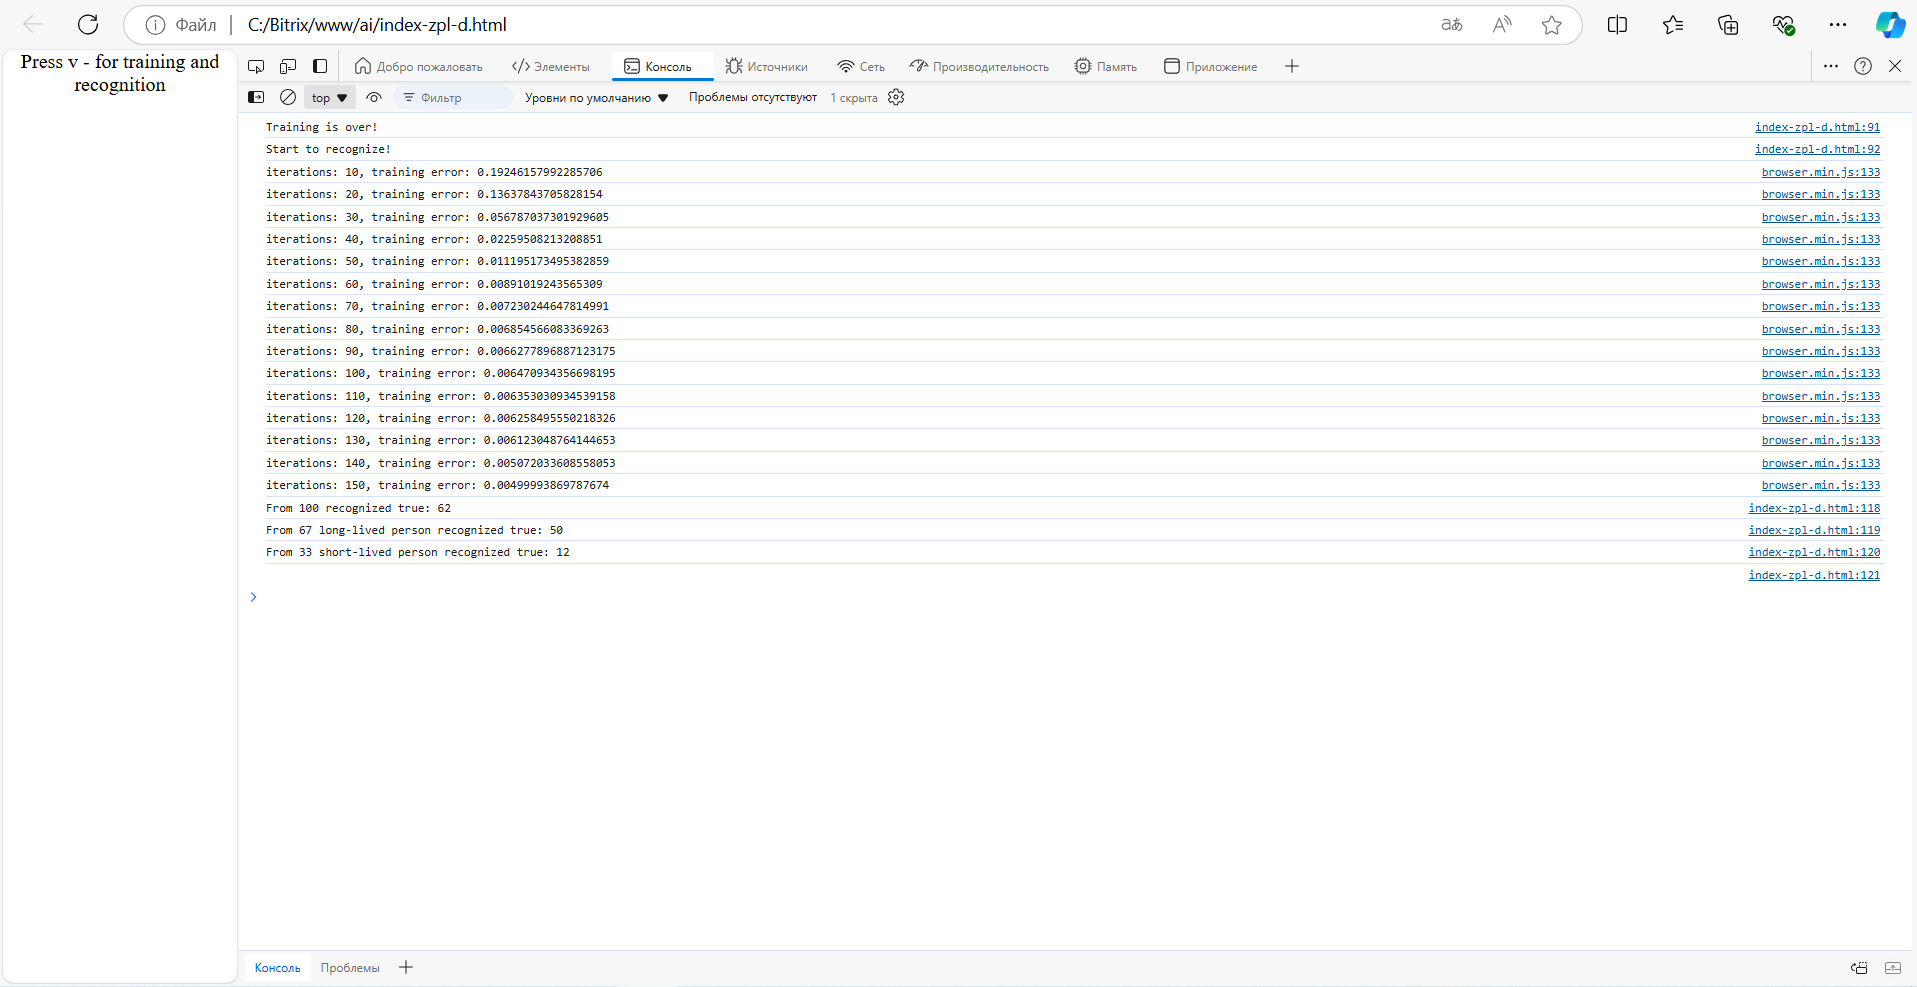Screen dimensions: 1917x987
Task: Open Collections icon in browser toolbar
Action: [1728, 25]
